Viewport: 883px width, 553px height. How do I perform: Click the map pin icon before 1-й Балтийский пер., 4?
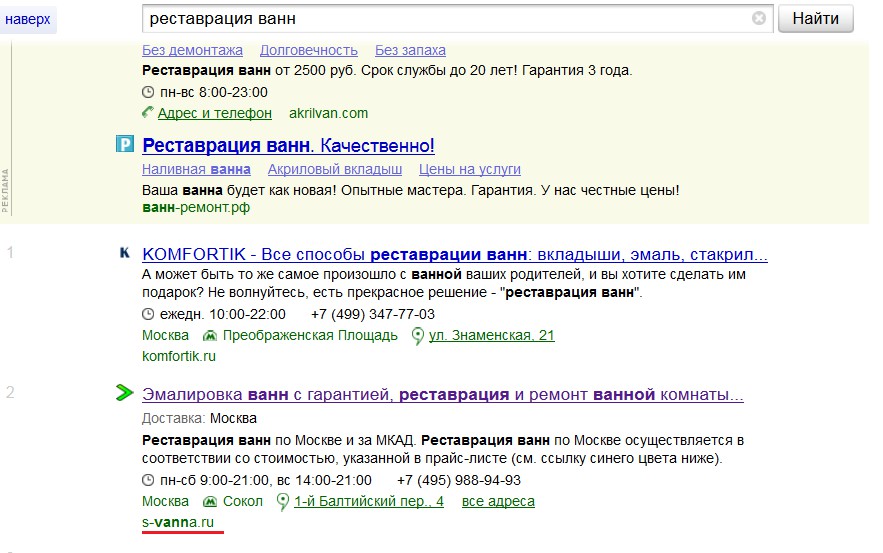283,502
